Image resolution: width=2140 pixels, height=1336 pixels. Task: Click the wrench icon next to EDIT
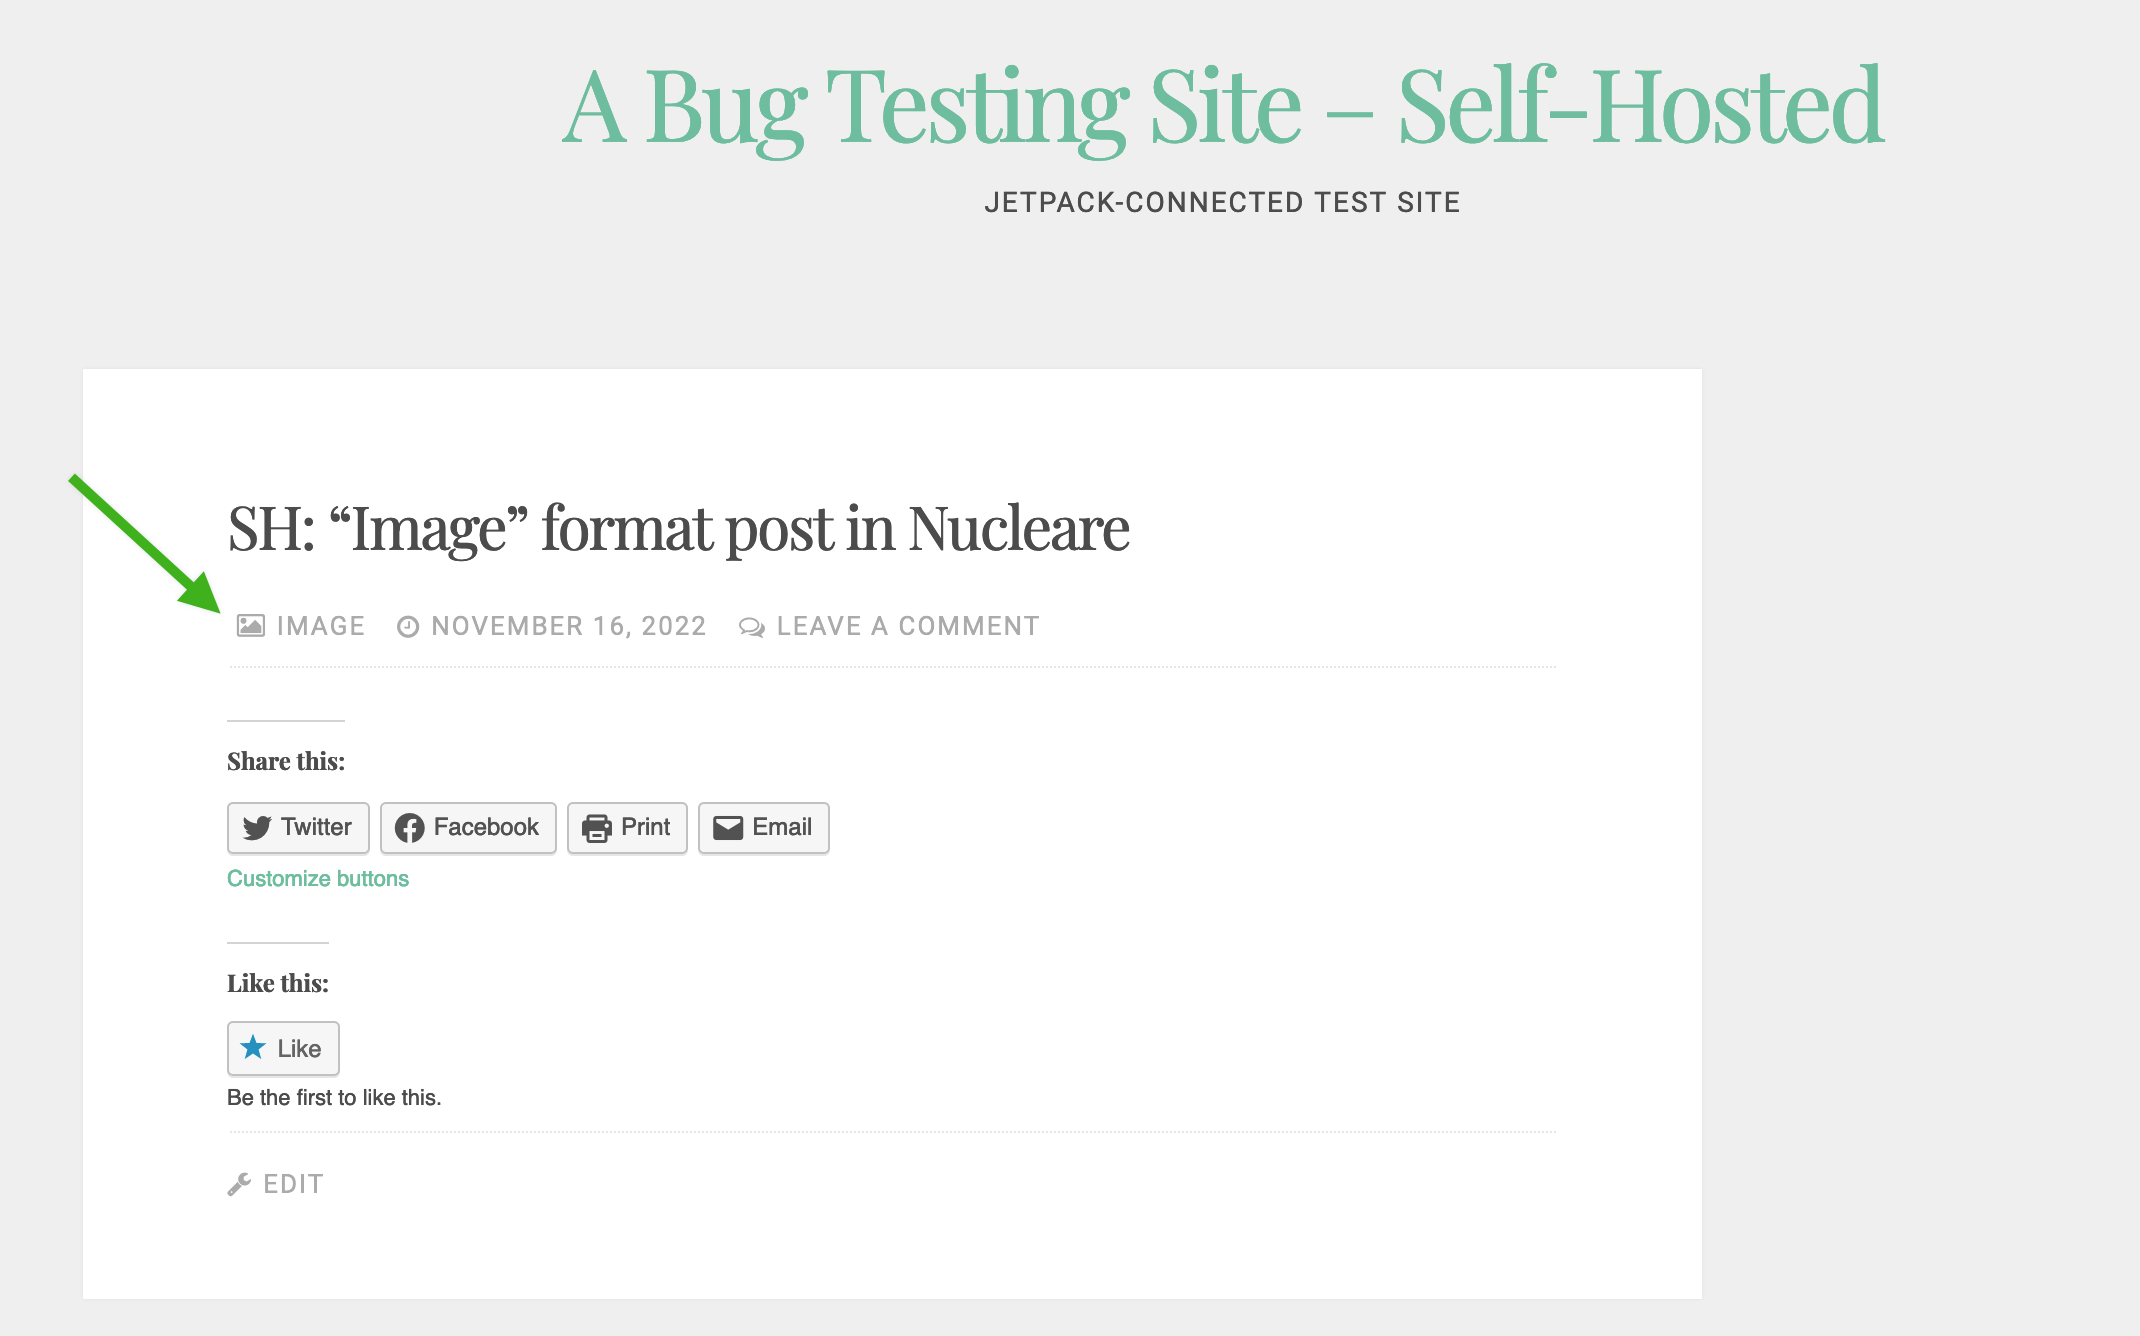pos(239,1183)
